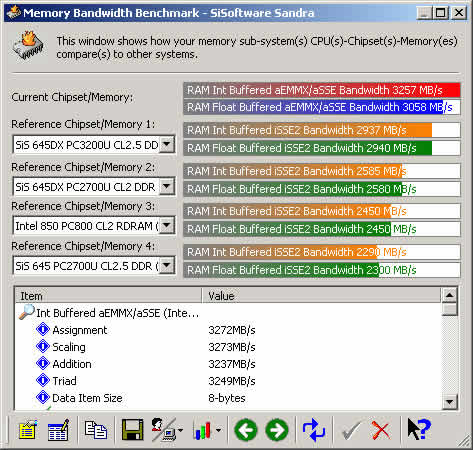Click green RAM Float Buffered 2580 MB/s bar

tap(322, 189)
